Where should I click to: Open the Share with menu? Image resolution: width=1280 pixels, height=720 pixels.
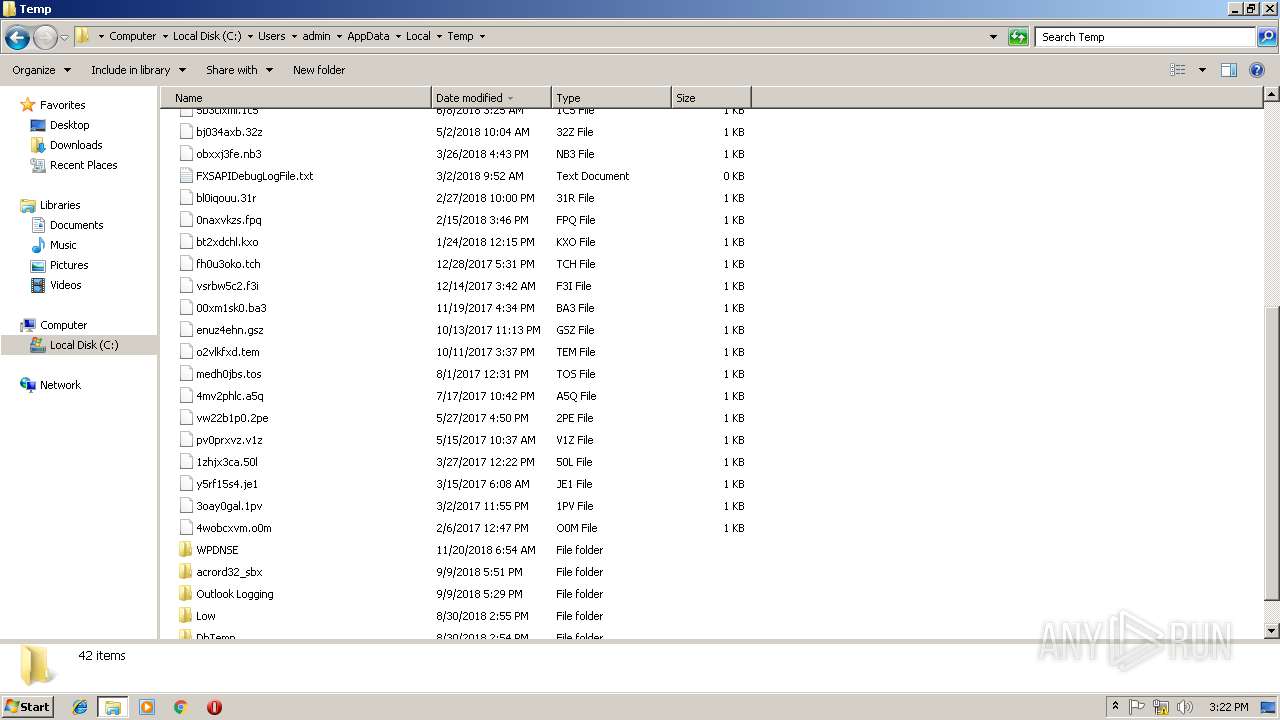tap(239, 70)
